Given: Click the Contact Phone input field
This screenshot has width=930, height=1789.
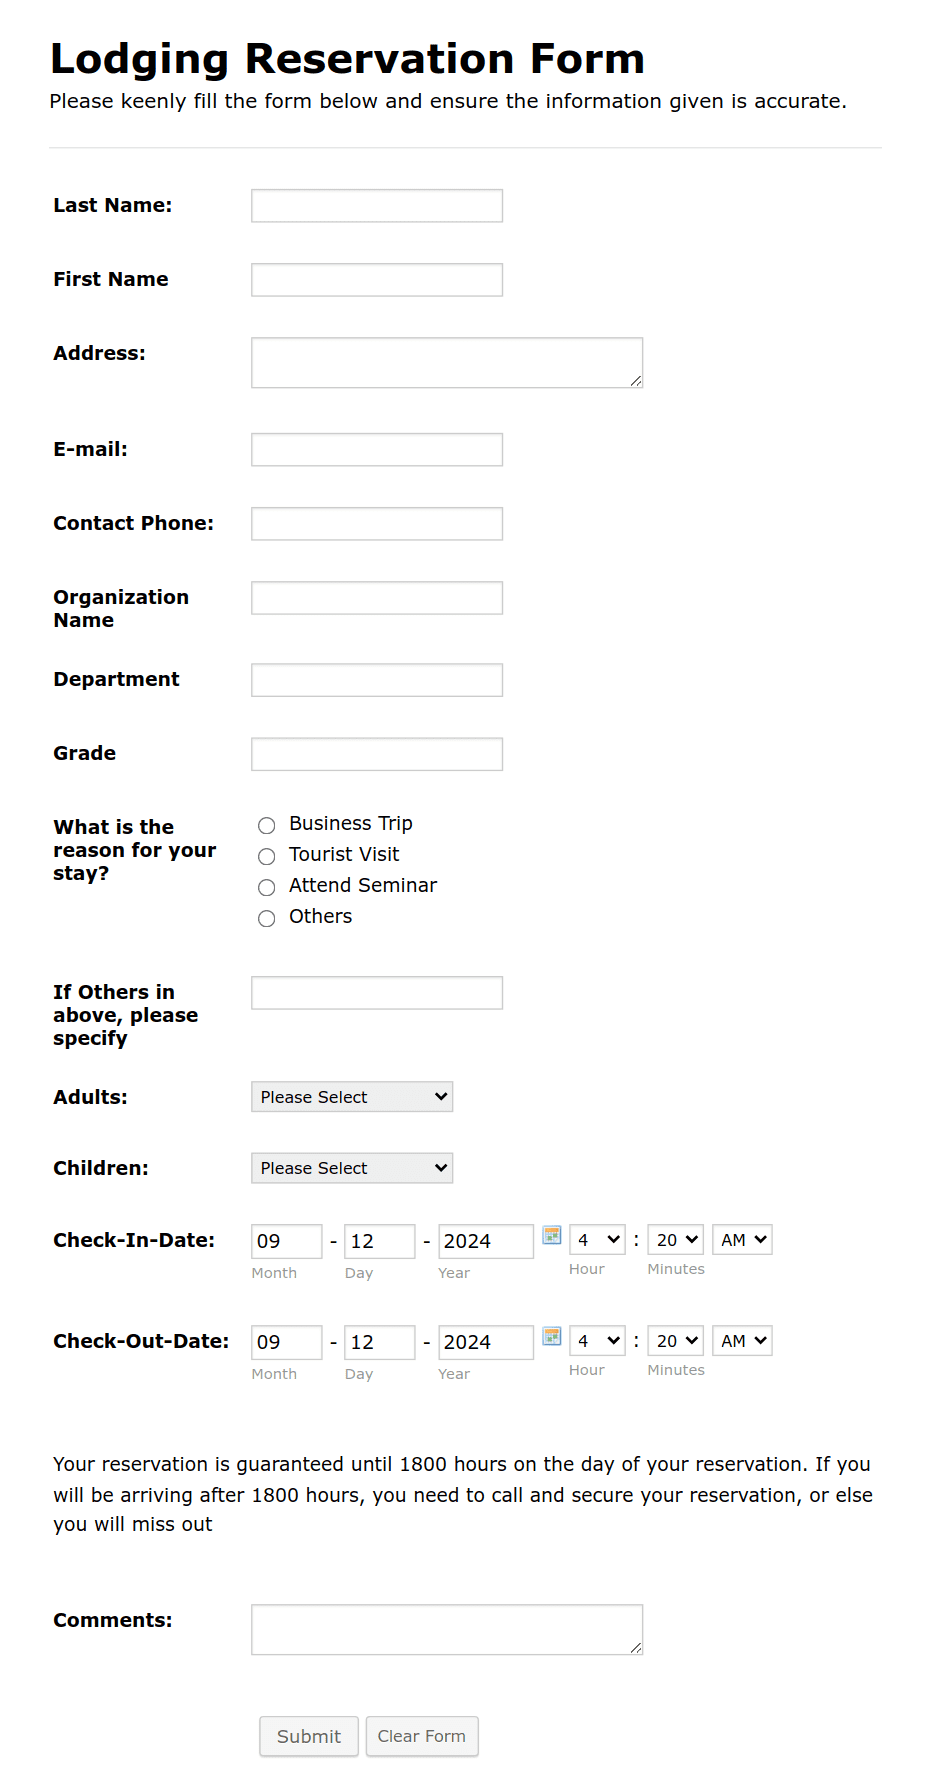Looking at the screenshot, I should click(x=376, y=523).
